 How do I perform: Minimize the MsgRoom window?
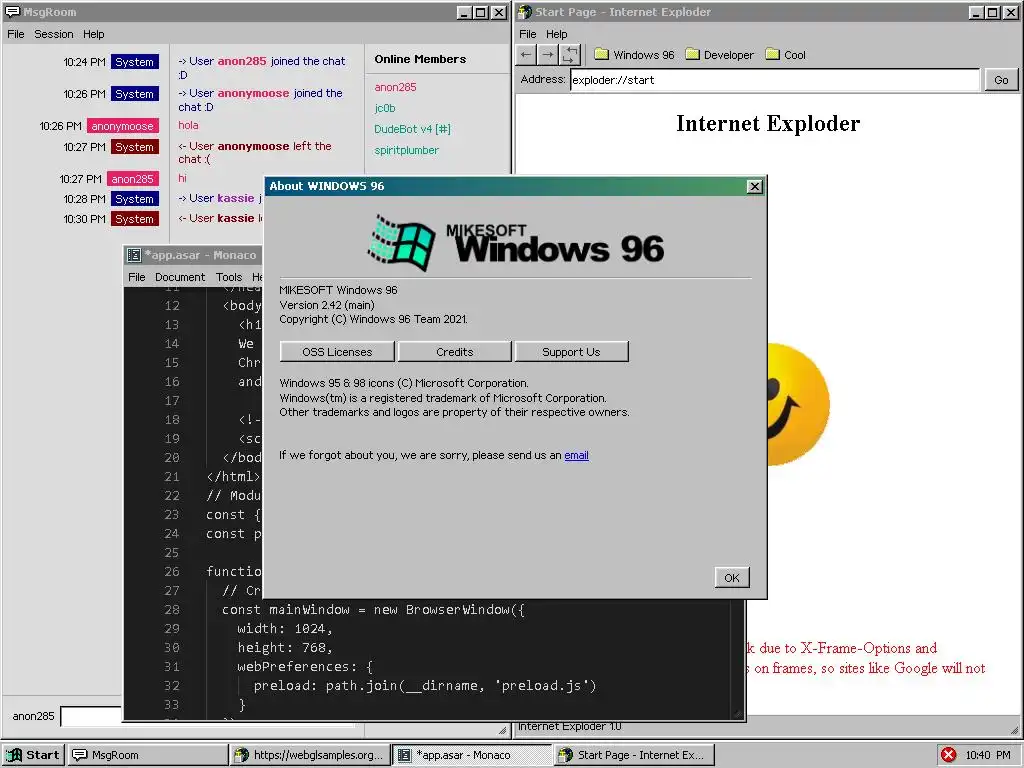tap(464, 12)
